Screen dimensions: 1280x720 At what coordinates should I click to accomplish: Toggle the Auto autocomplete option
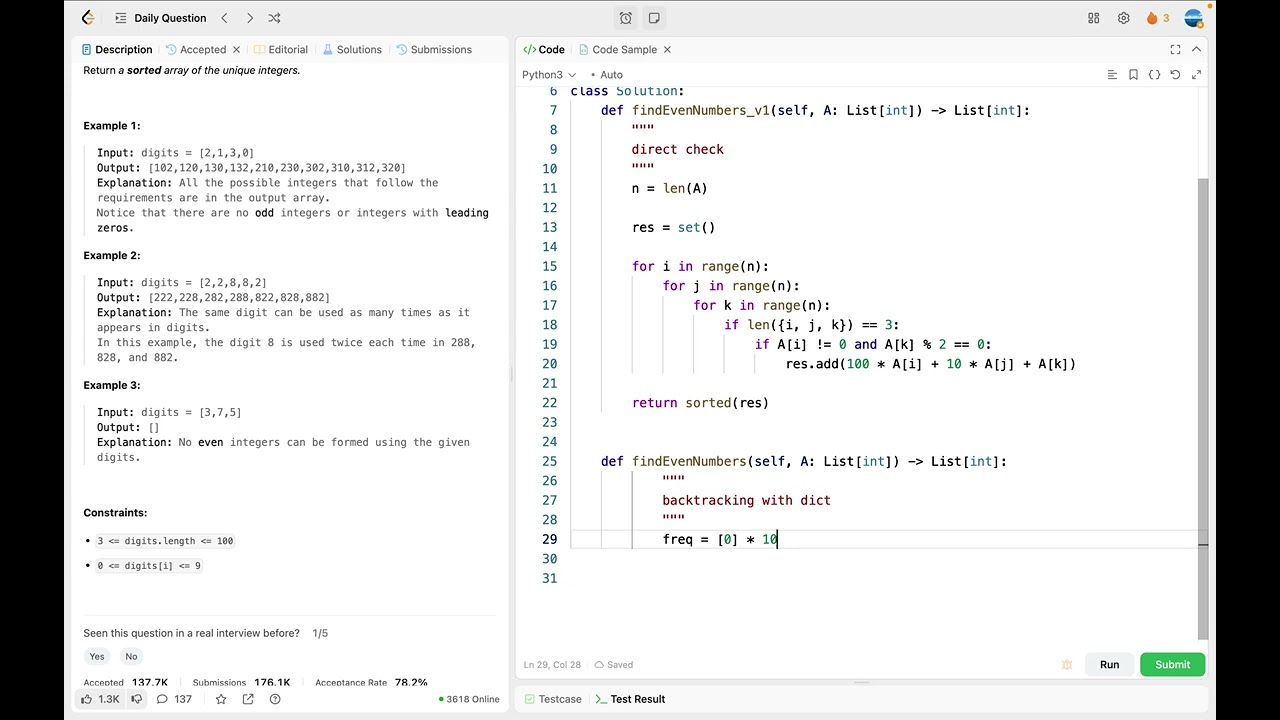click(607, 75)
